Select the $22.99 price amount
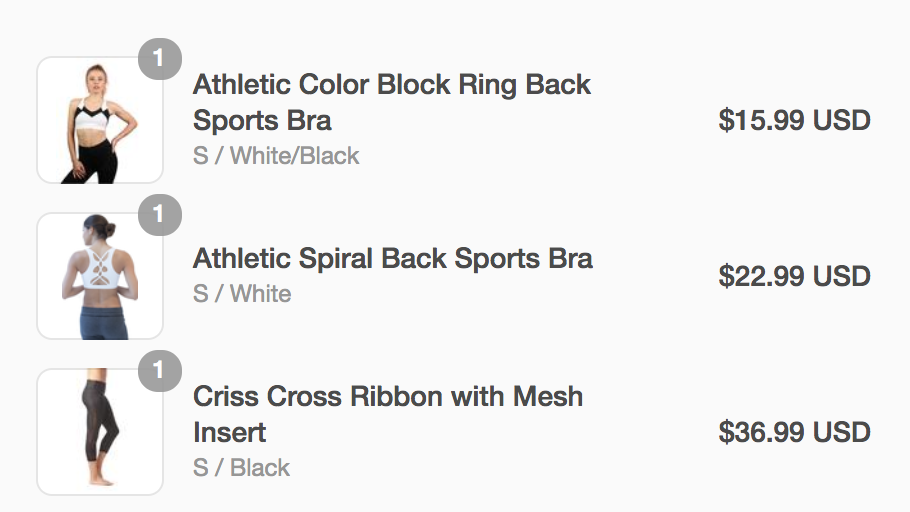The image size is (910, 512). tap(761, 277)
